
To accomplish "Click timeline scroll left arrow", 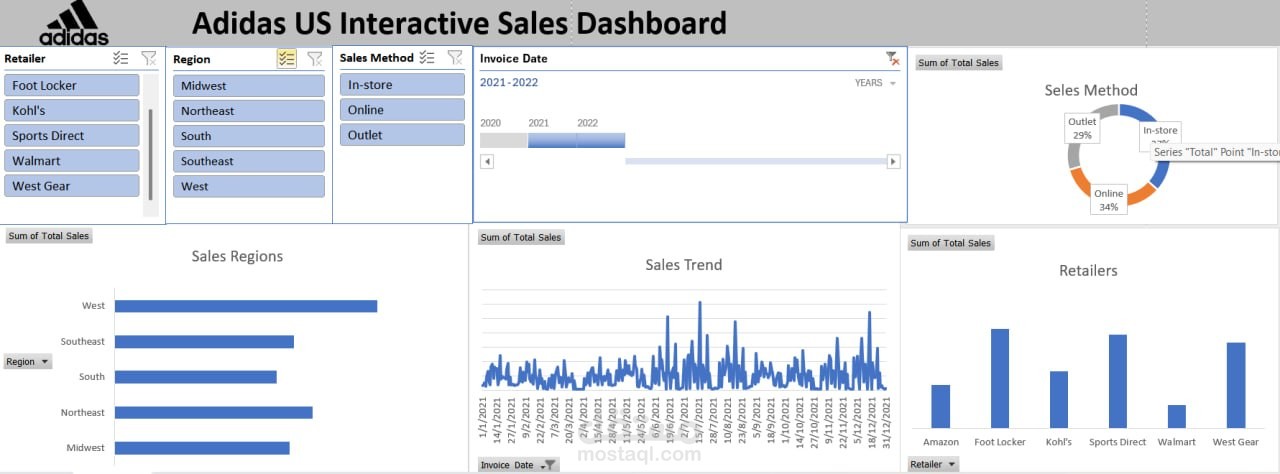I will (487, 162).
